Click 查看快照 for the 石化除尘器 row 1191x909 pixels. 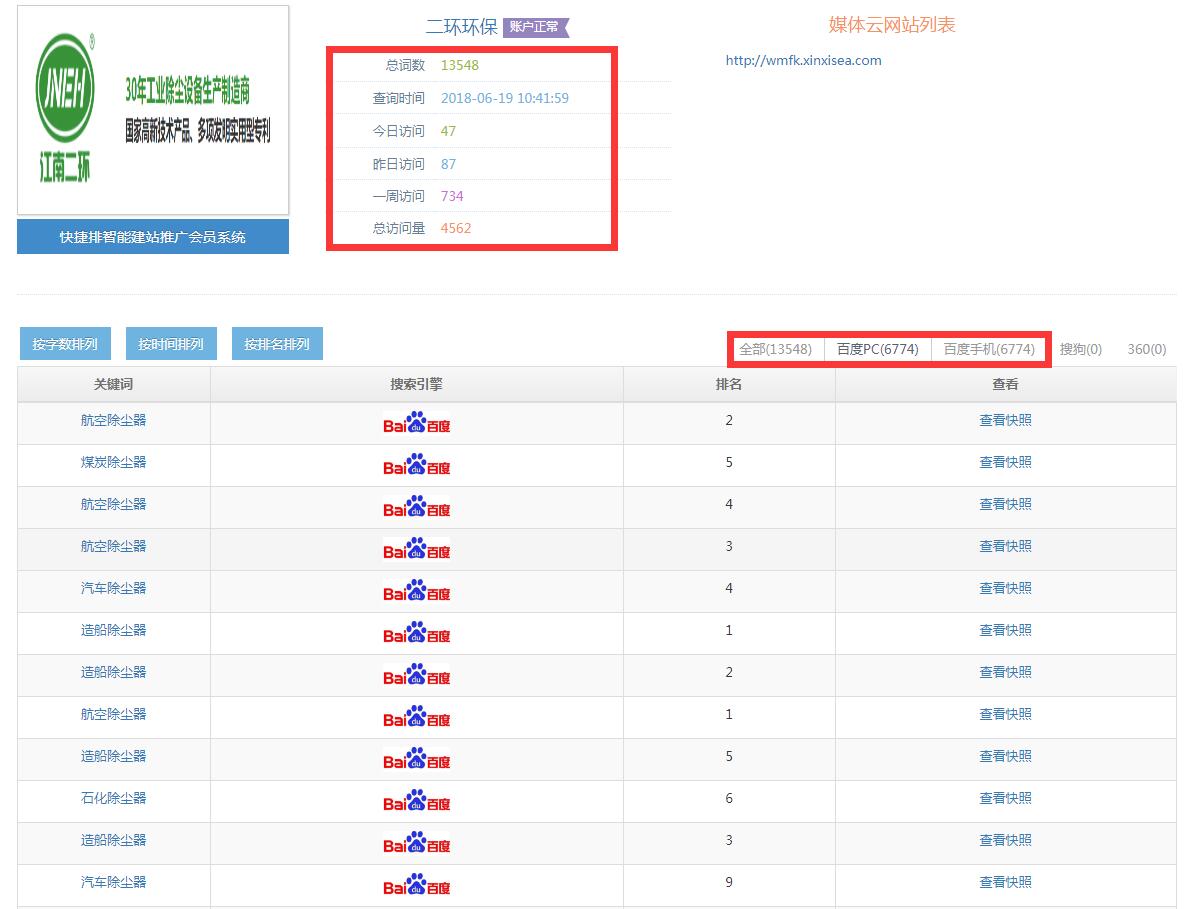(x=1005, y=798)
